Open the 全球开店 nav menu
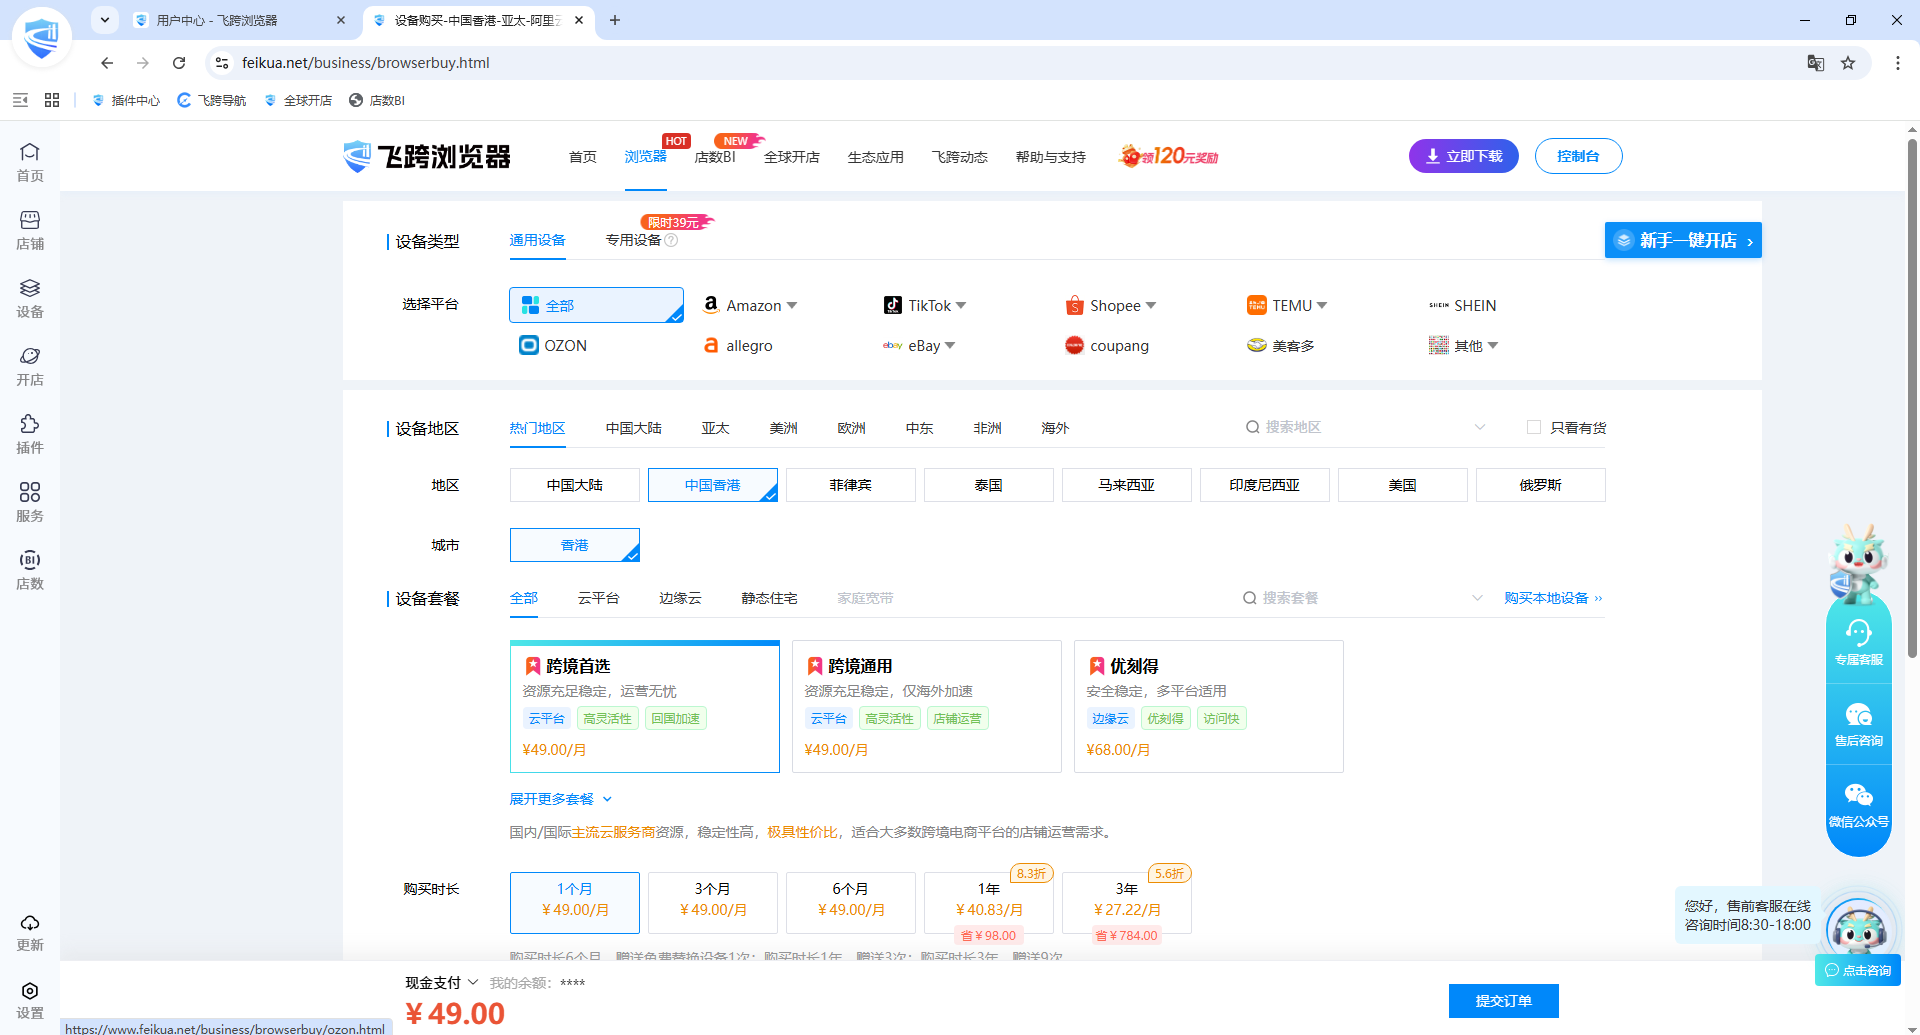 pyautogui.click(x=792, y=157)
